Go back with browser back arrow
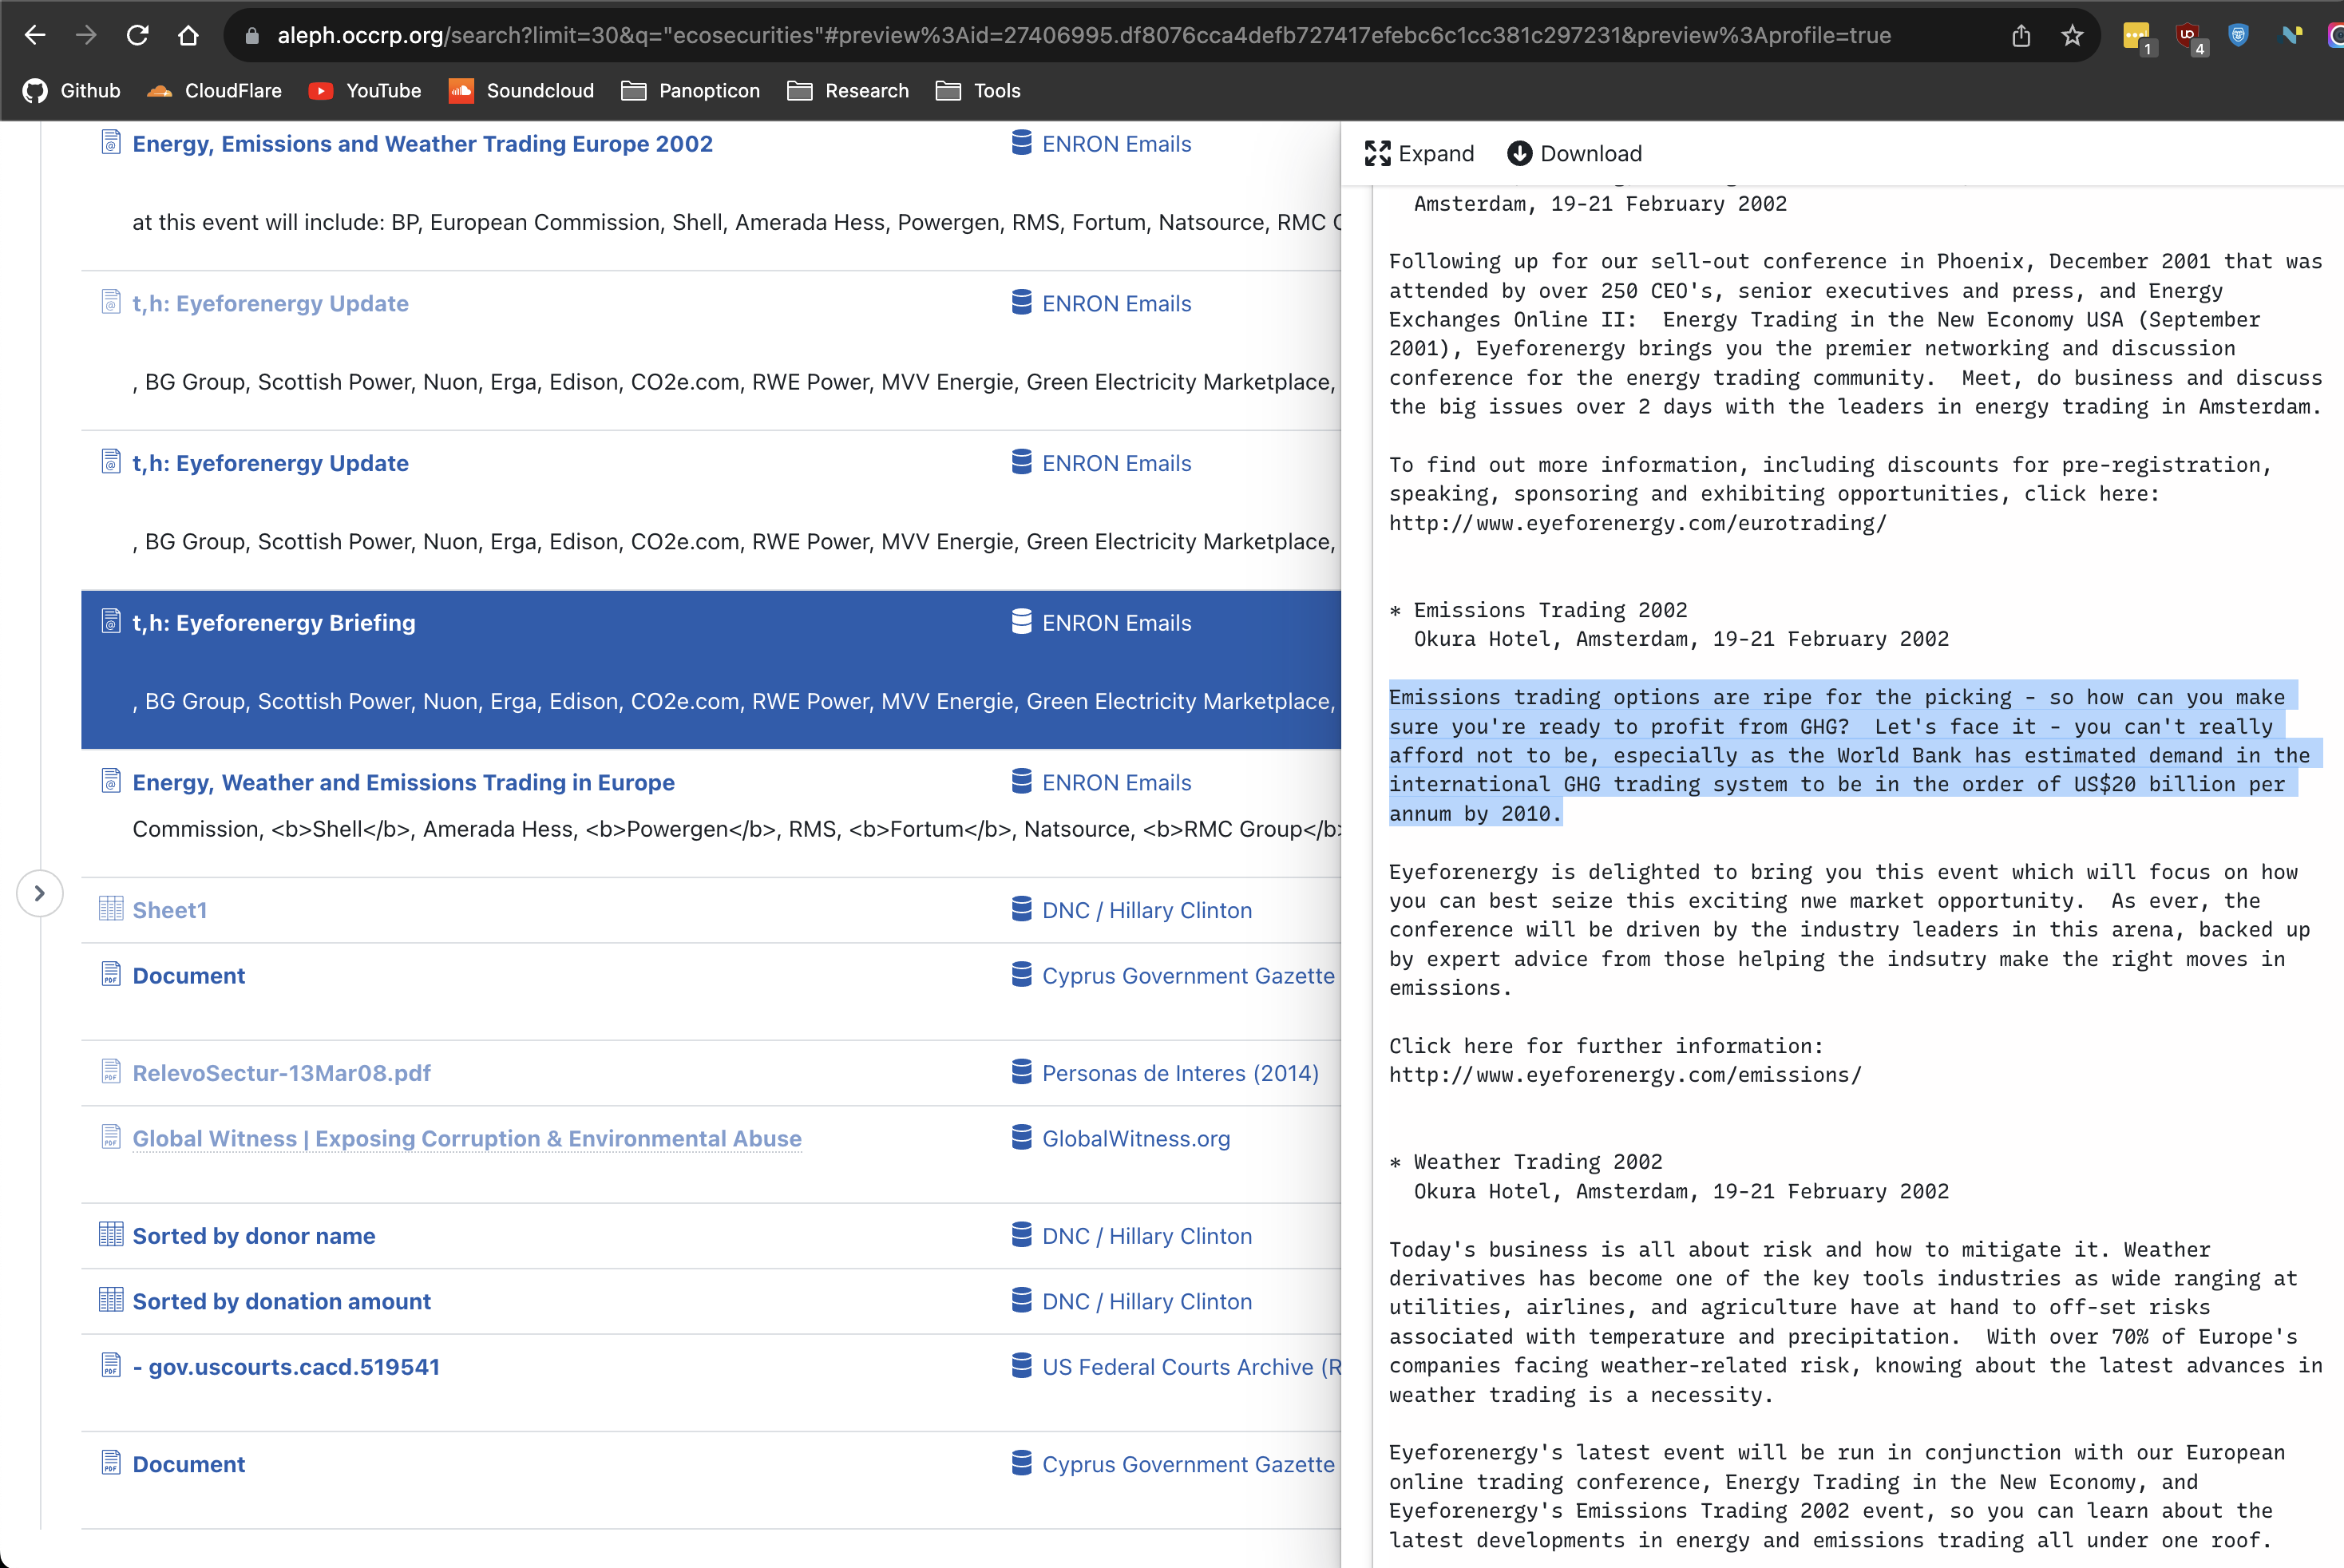This screenshot has width=2344, height=1568. pos(35,36)
